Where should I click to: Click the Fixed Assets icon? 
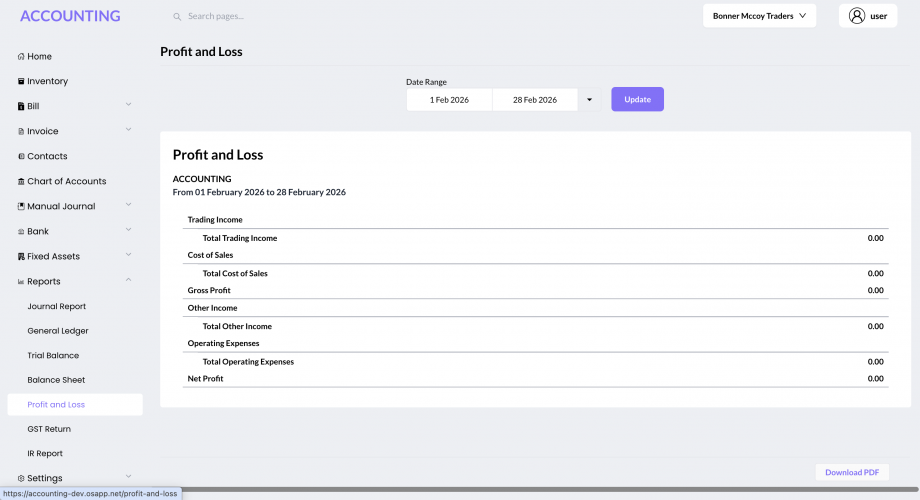[x=21, y=256]
